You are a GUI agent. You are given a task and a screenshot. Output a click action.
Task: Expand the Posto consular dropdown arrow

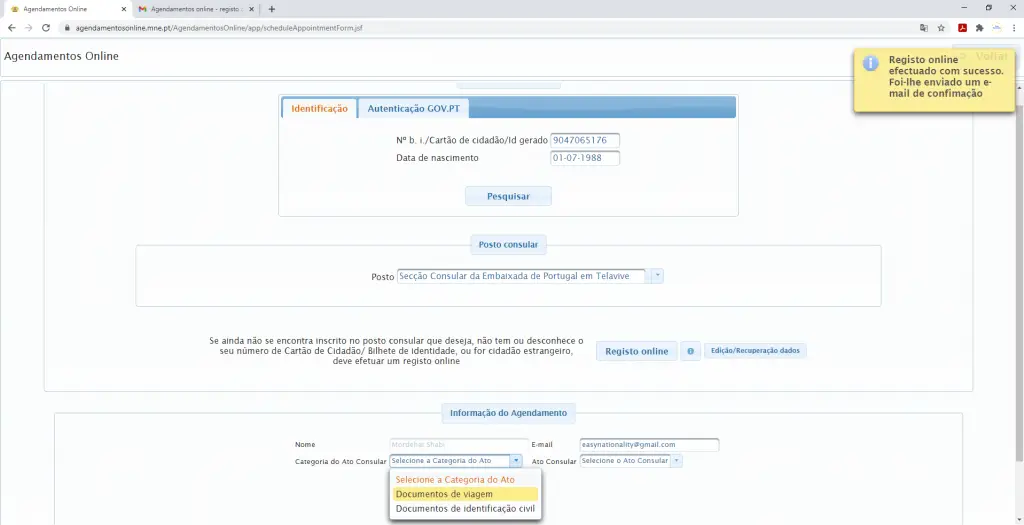pyautogui.click(x=657, y=276)
